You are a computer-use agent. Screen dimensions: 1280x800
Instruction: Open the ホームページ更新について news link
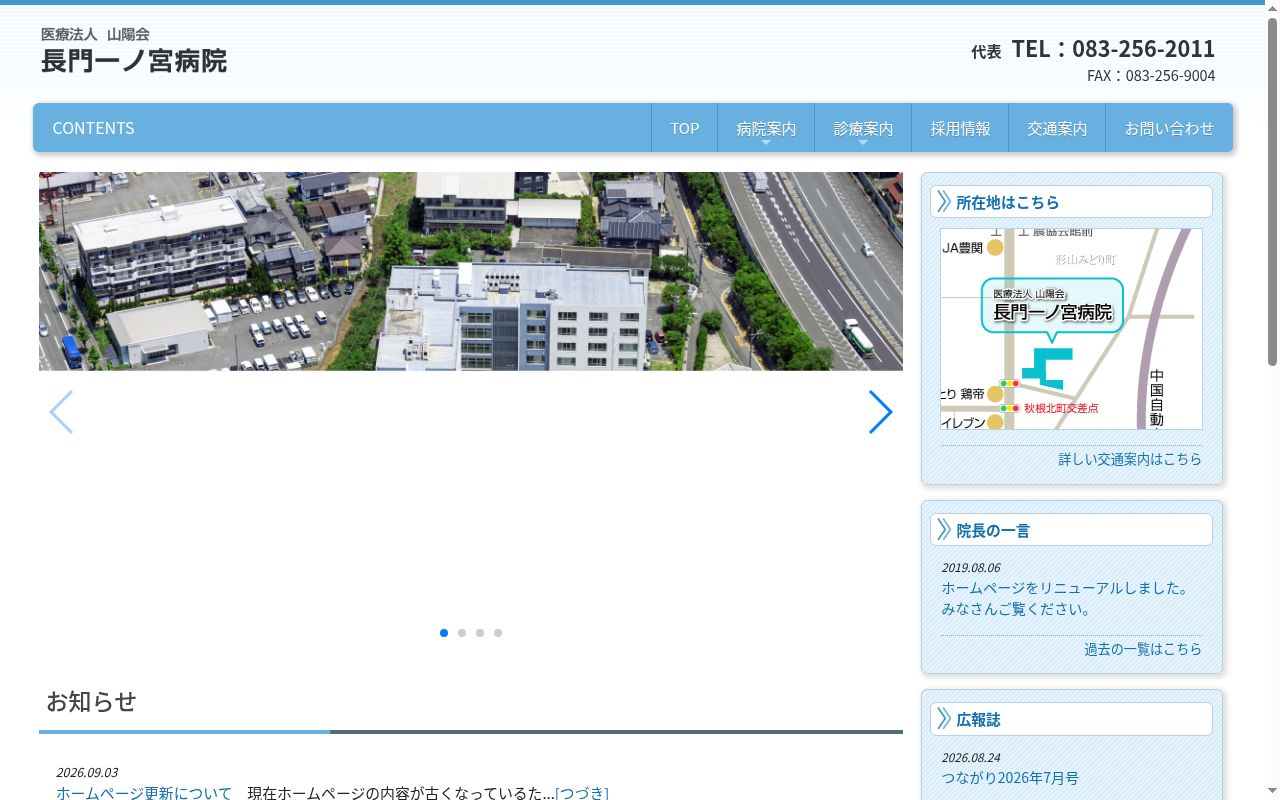[144, 793]
